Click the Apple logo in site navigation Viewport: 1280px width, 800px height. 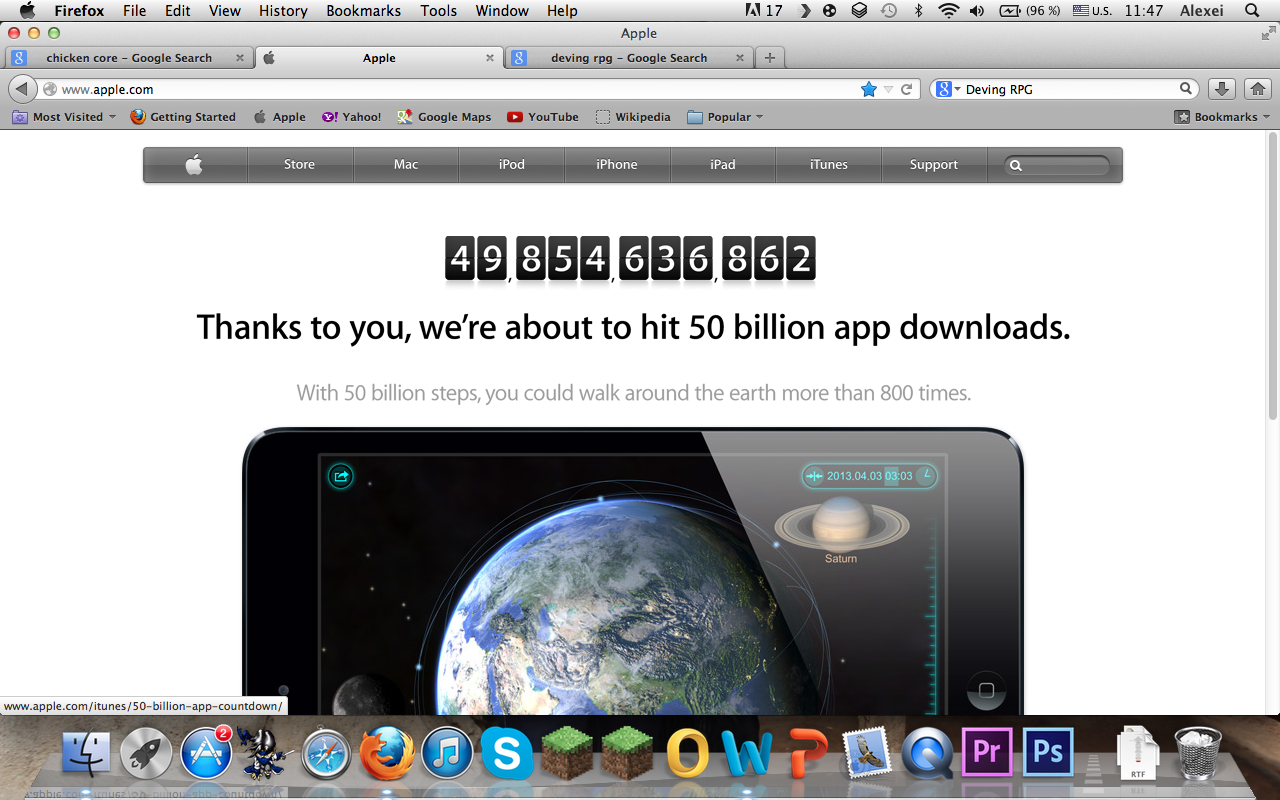click(x=194, y=165)
